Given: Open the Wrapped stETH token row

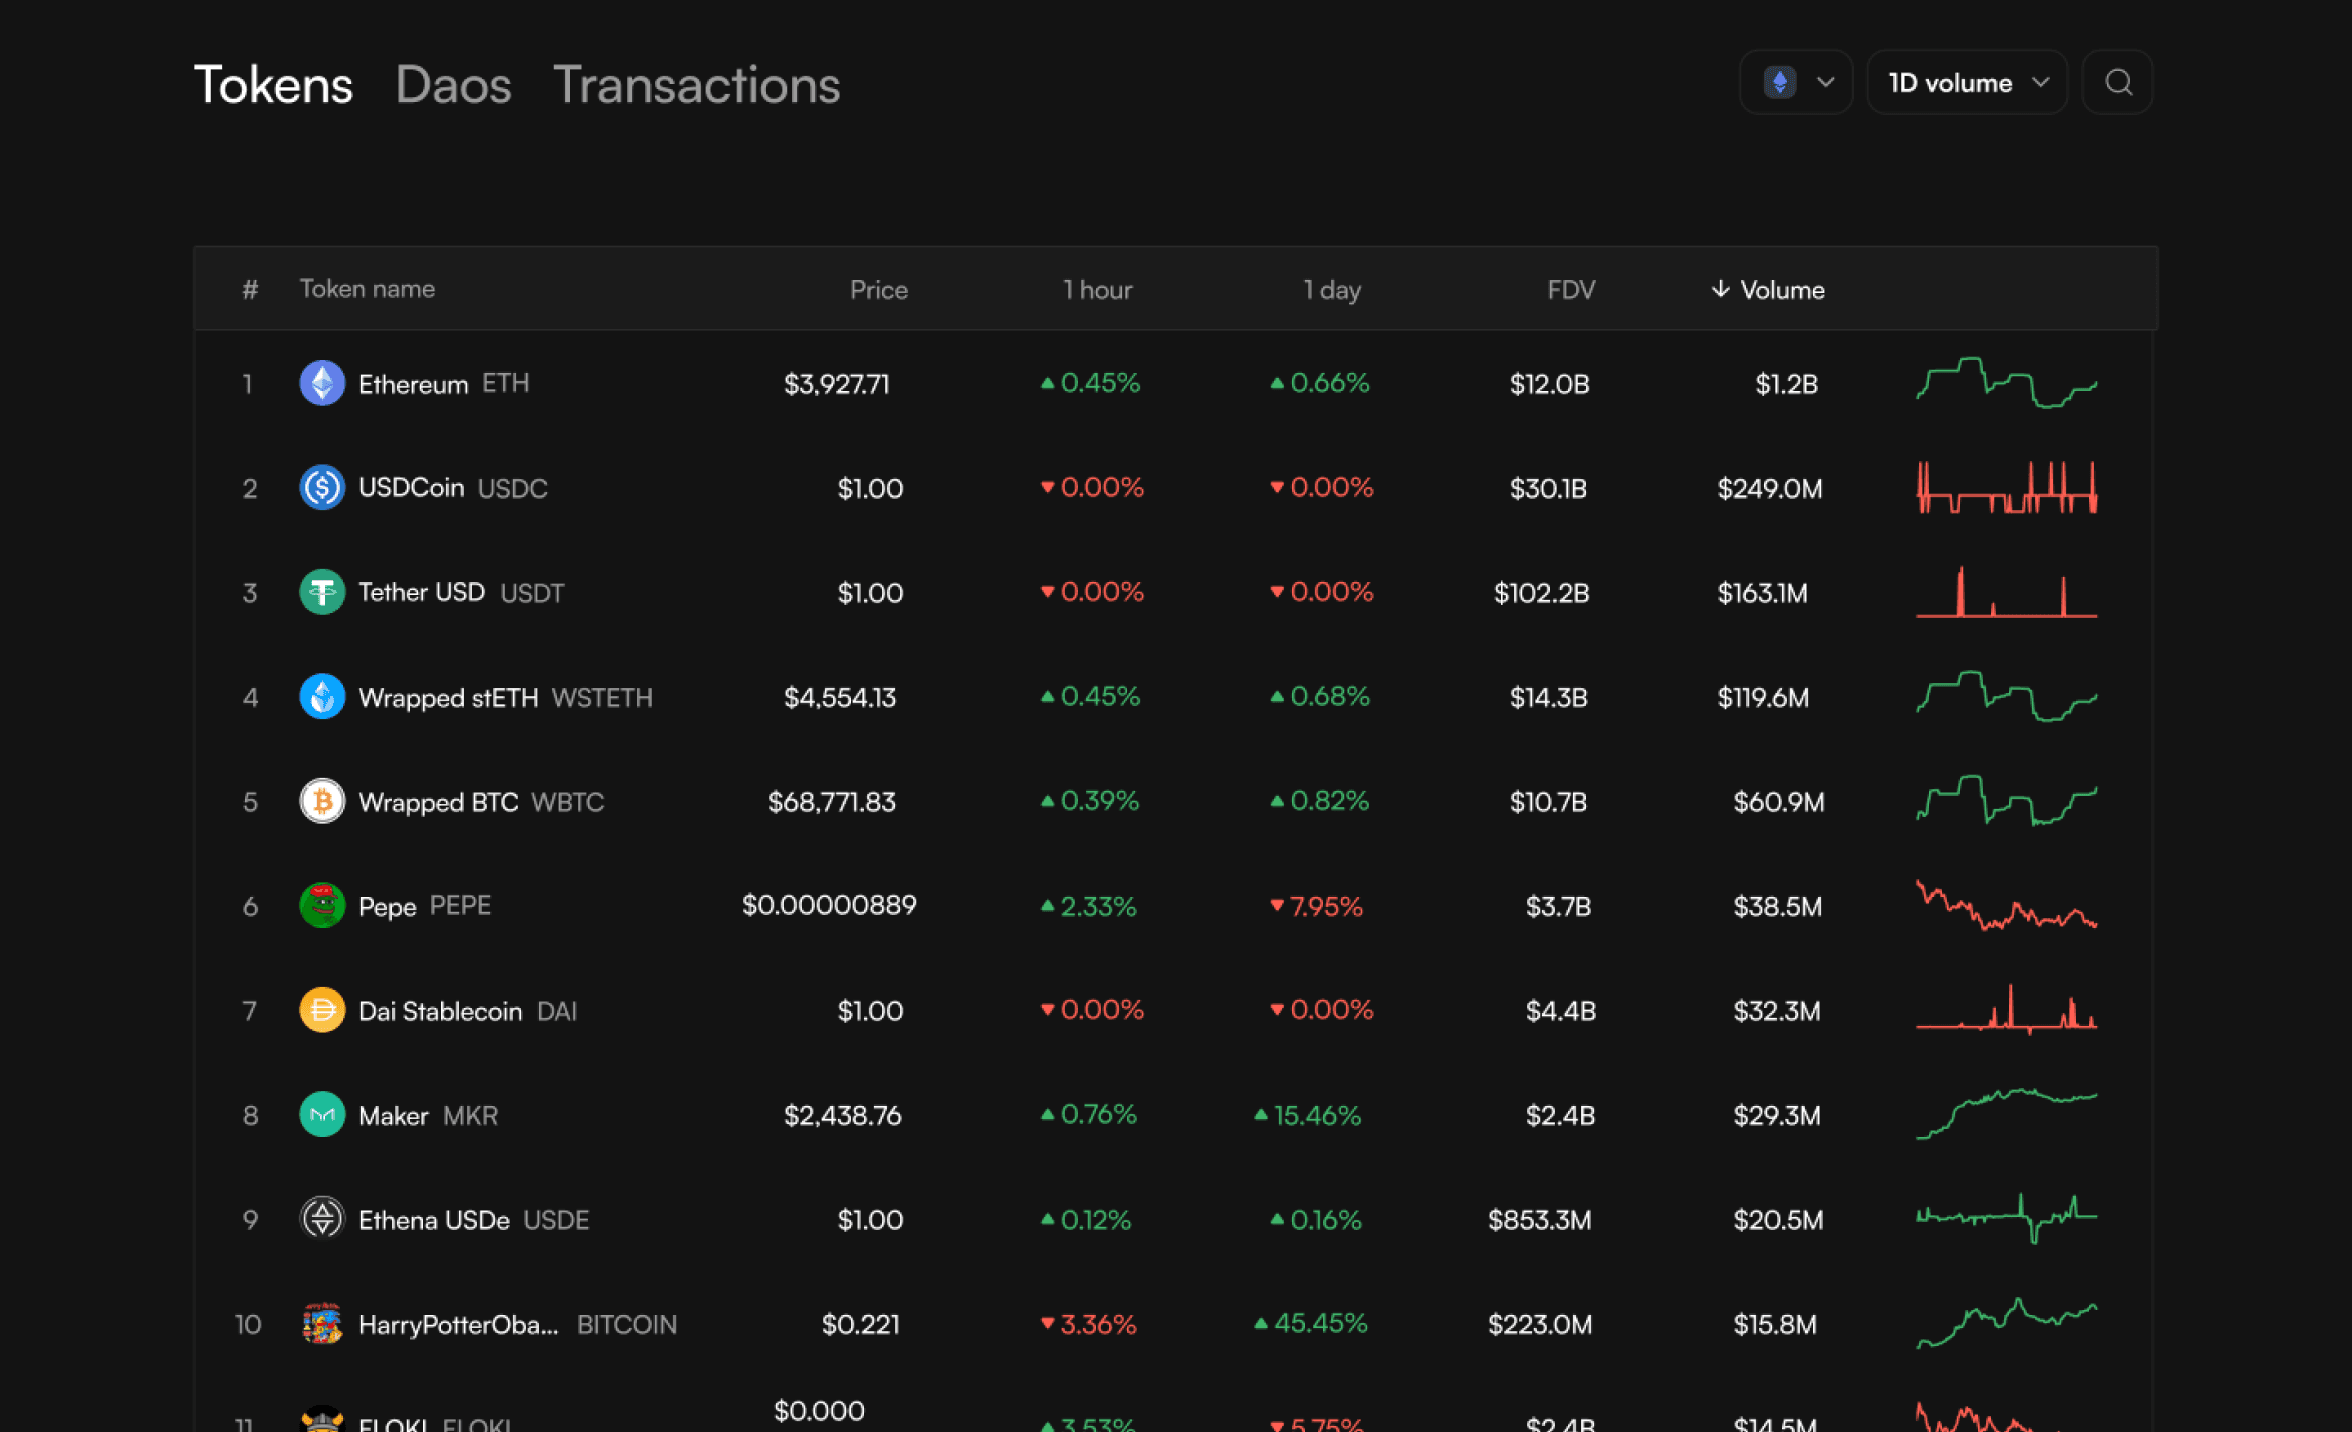Looking at the screenshot, I should (448, 697).
